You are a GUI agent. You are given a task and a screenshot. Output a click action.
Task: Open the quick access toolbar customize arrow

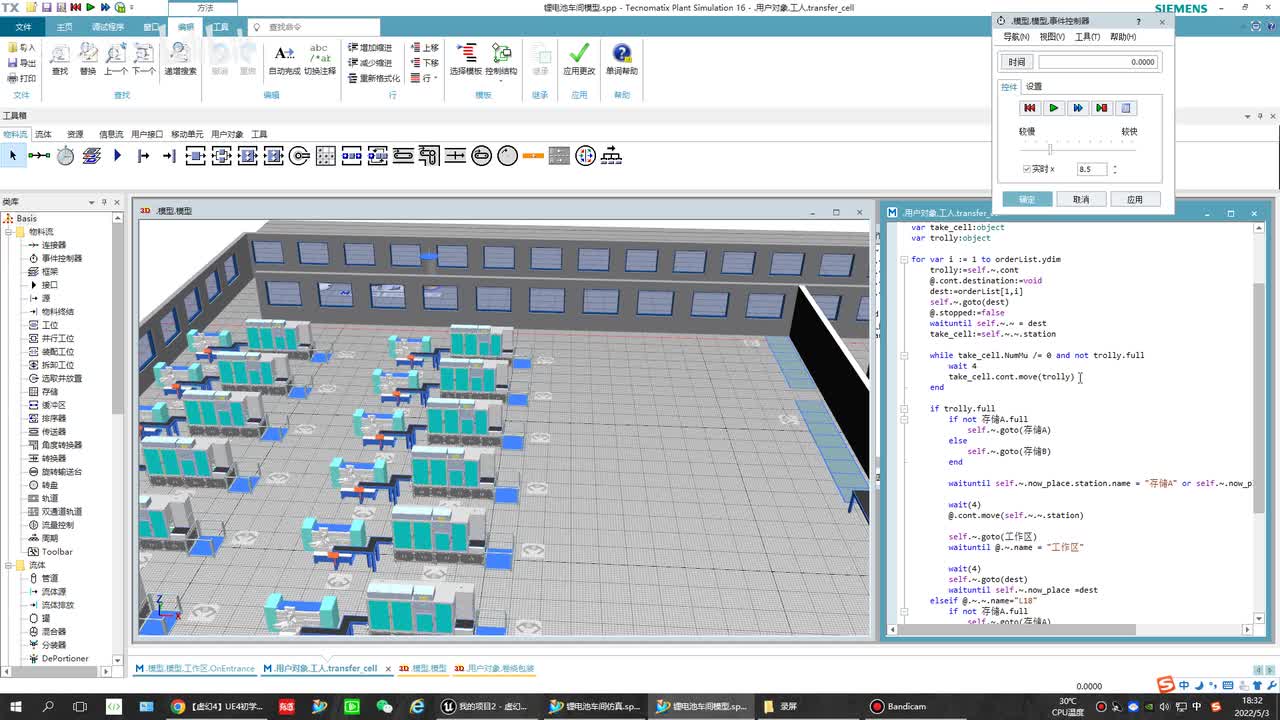tap(134, 8)
